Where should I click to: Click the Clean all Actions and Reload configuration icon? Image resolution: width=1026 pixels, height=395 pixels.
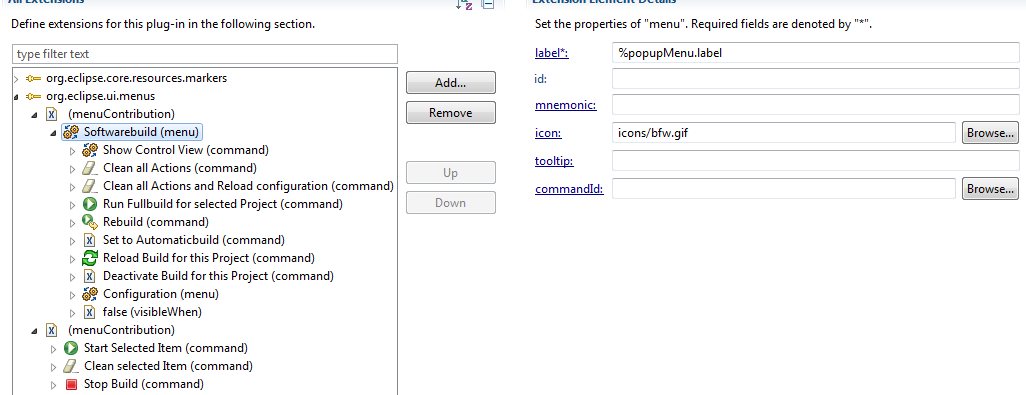pos(90,186)
